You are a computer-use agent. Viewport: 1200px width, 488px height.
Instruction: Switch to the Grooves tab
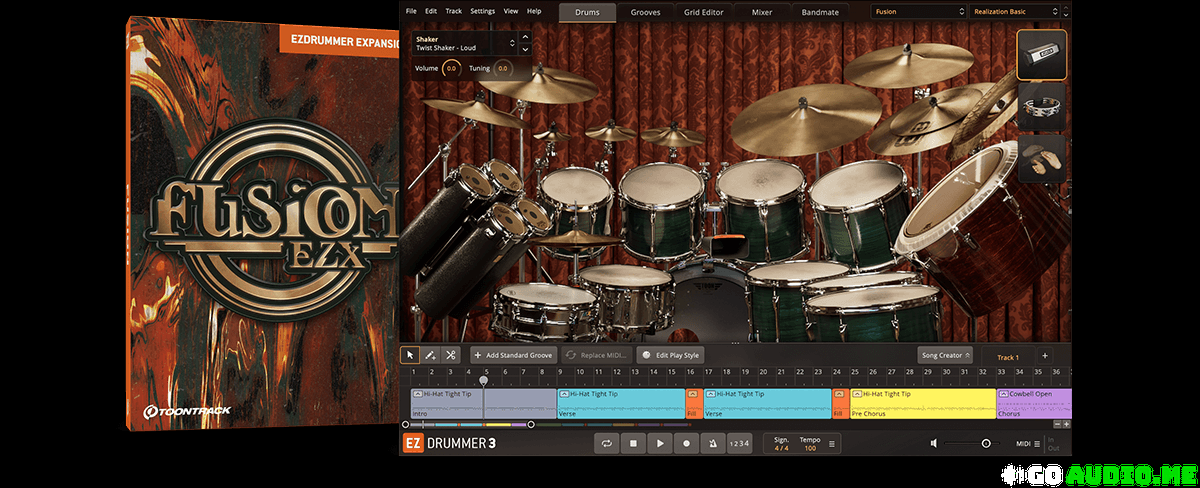pos(645,12)
